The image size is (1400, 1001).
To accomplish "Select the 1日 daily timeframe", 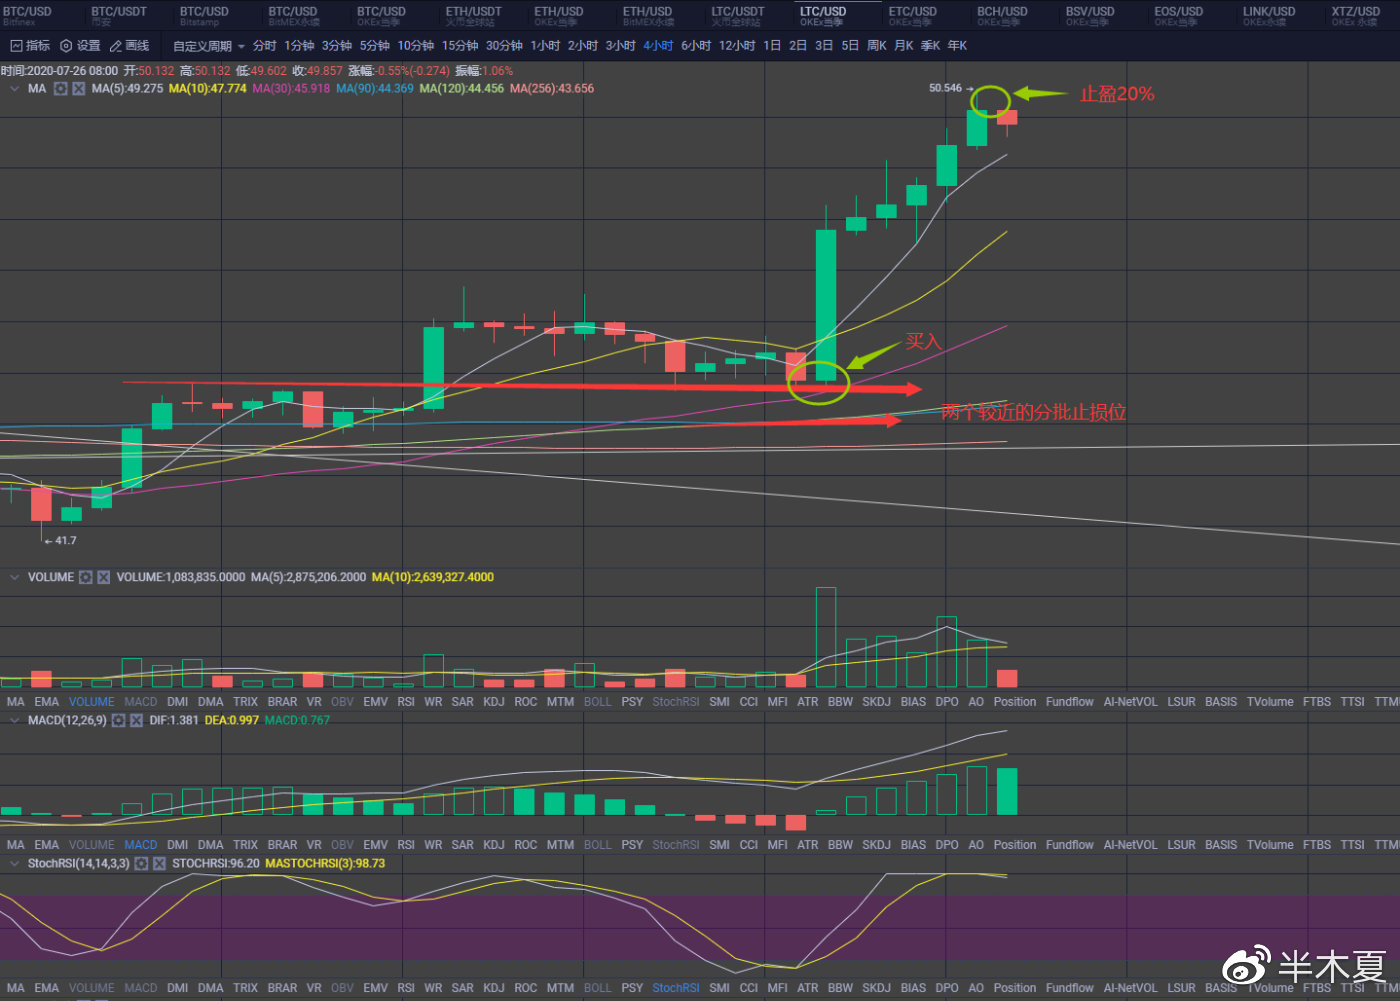I will pyautogui.click(x=772, y=46).
